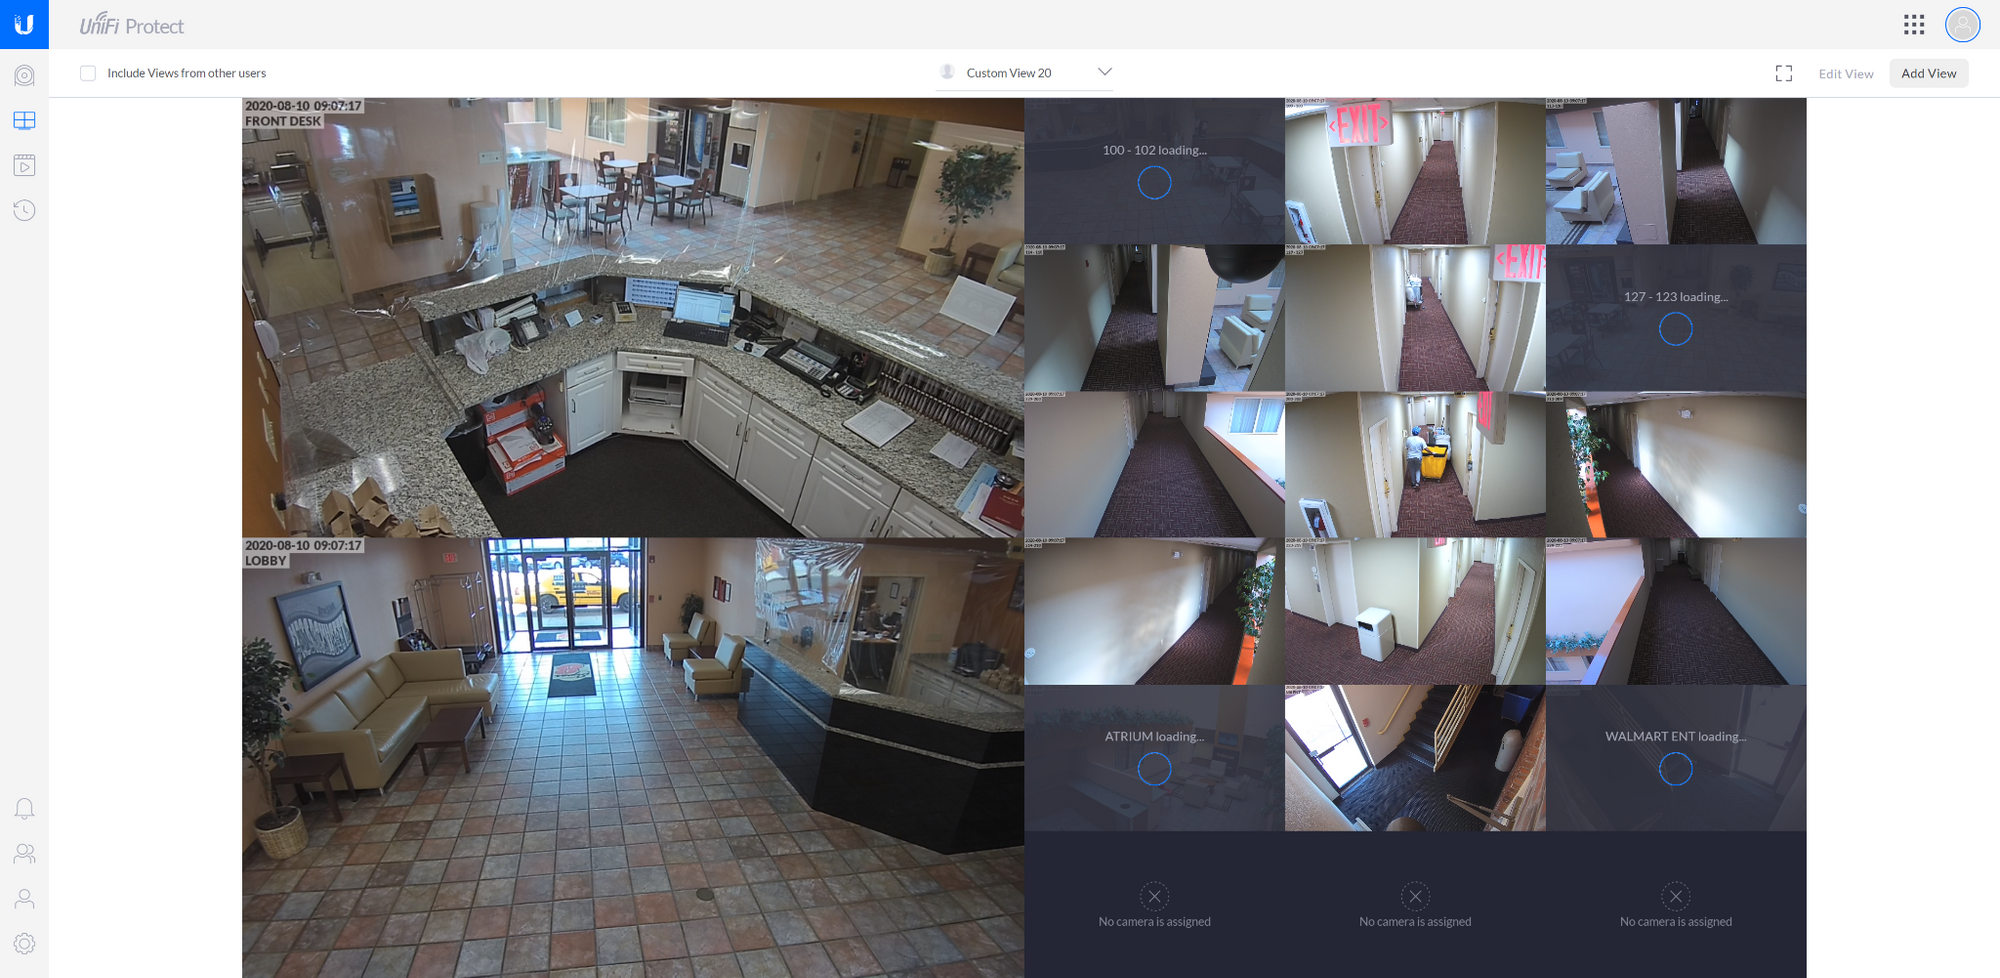Enter fullscreen view mode
Image resolution: width=2000 pixels, height=978 pixels.
click(1784, 73)
